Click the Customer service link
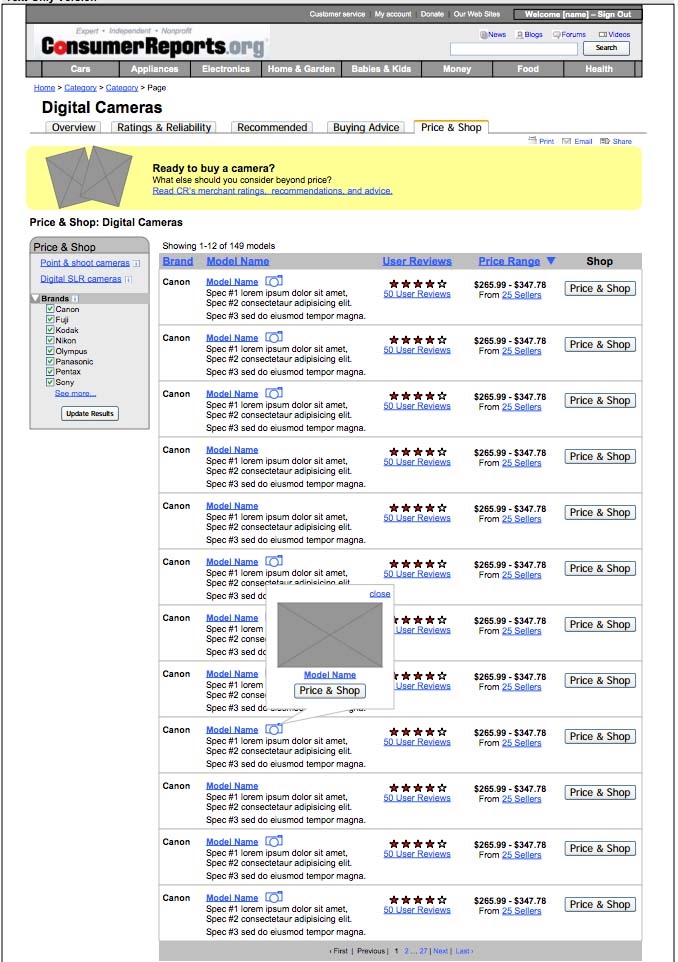 click(337, 14)
